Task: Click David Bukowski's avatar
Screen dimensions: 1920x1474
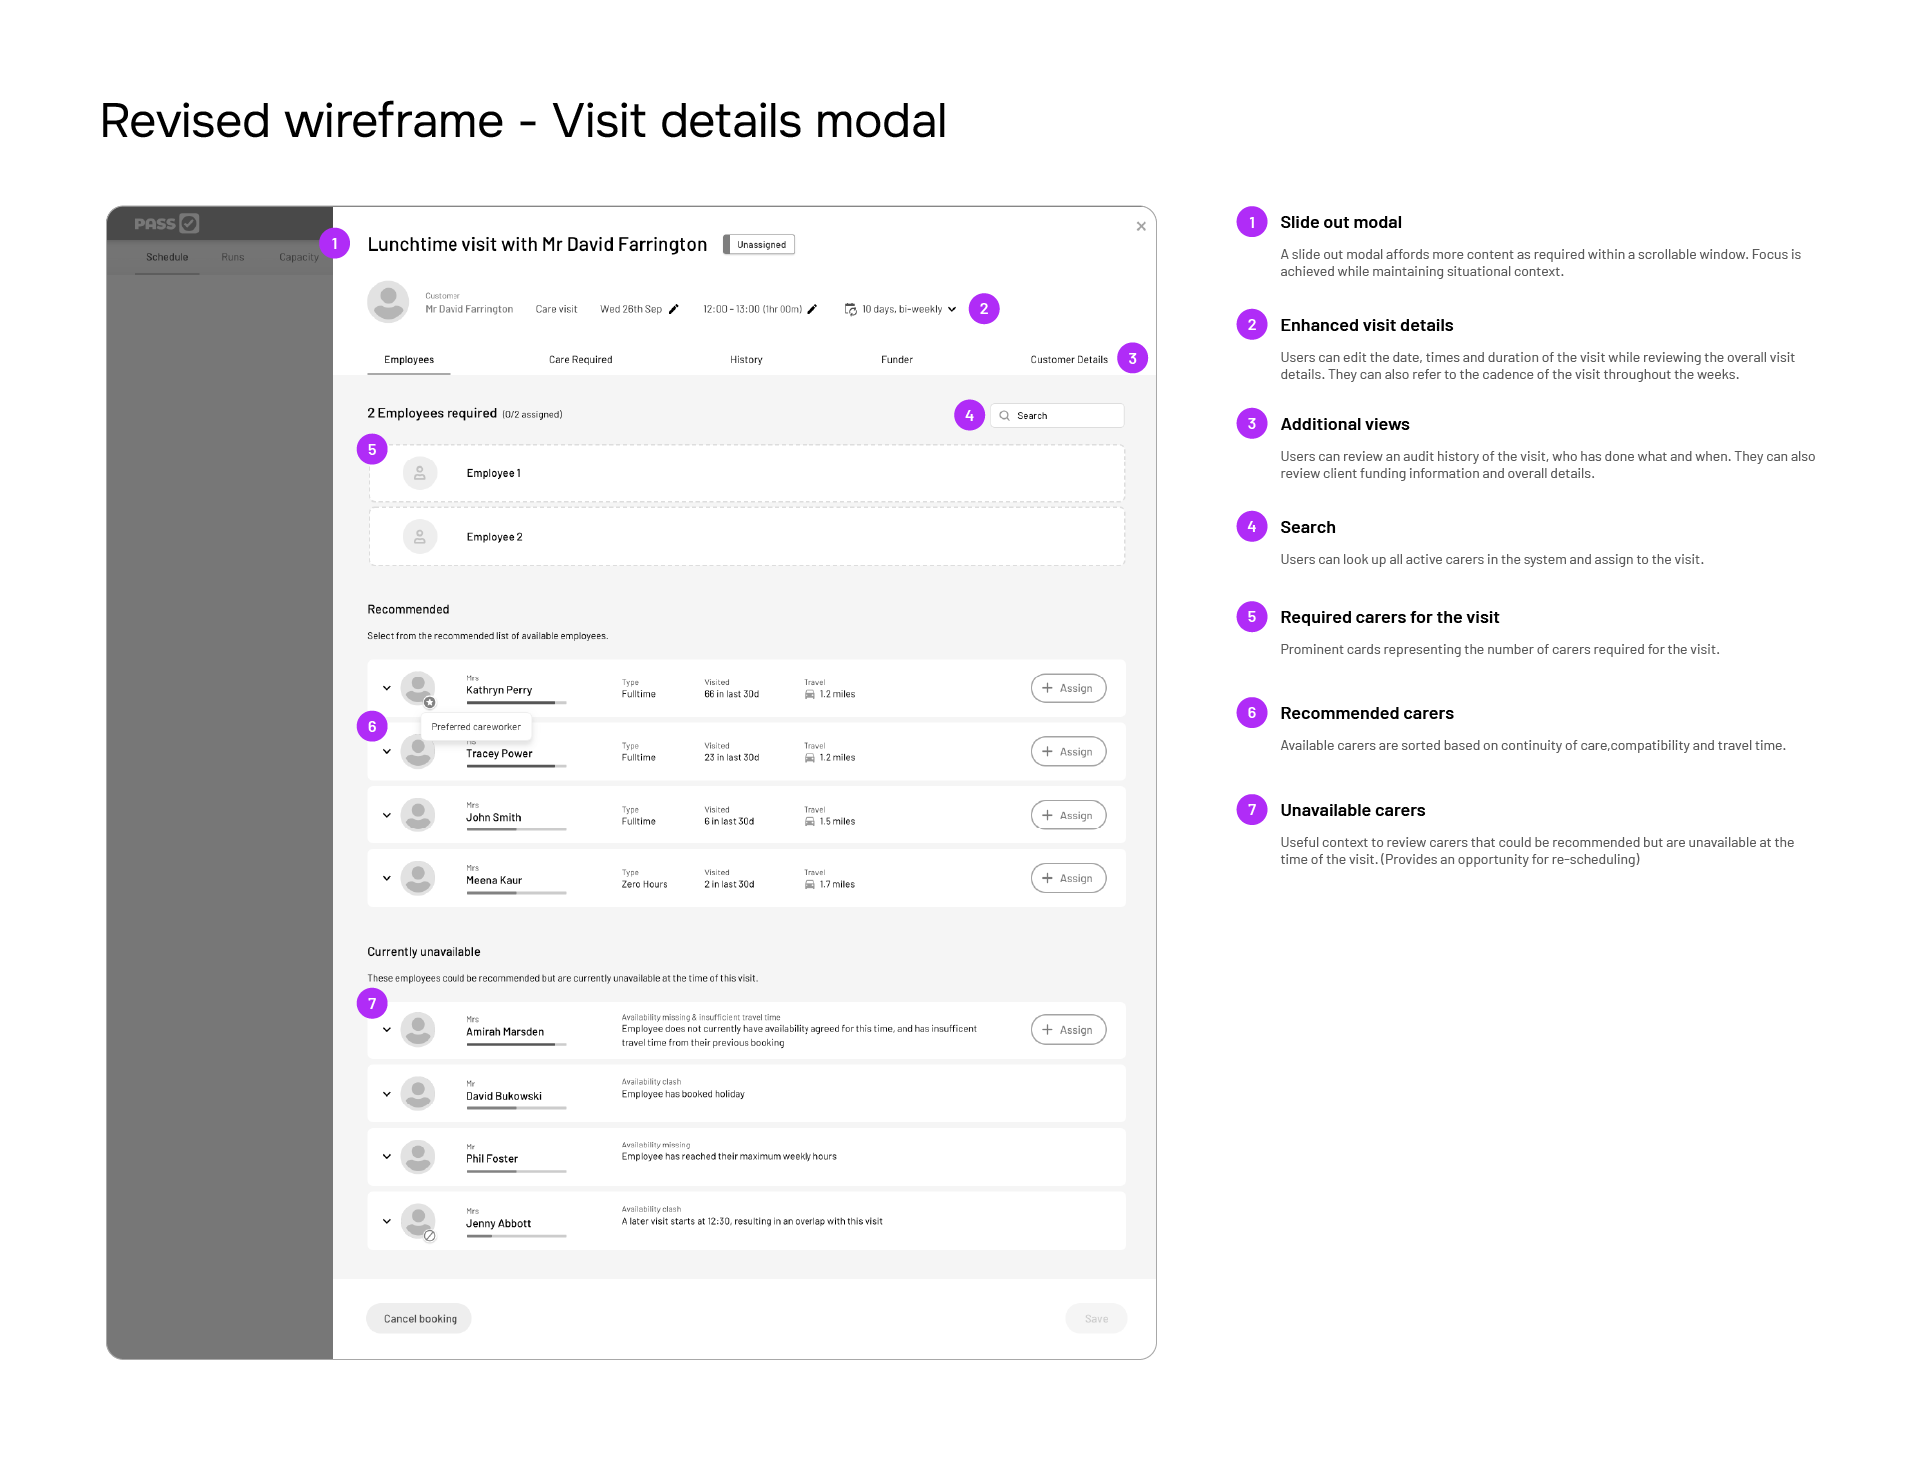Action: [418, 1094]
